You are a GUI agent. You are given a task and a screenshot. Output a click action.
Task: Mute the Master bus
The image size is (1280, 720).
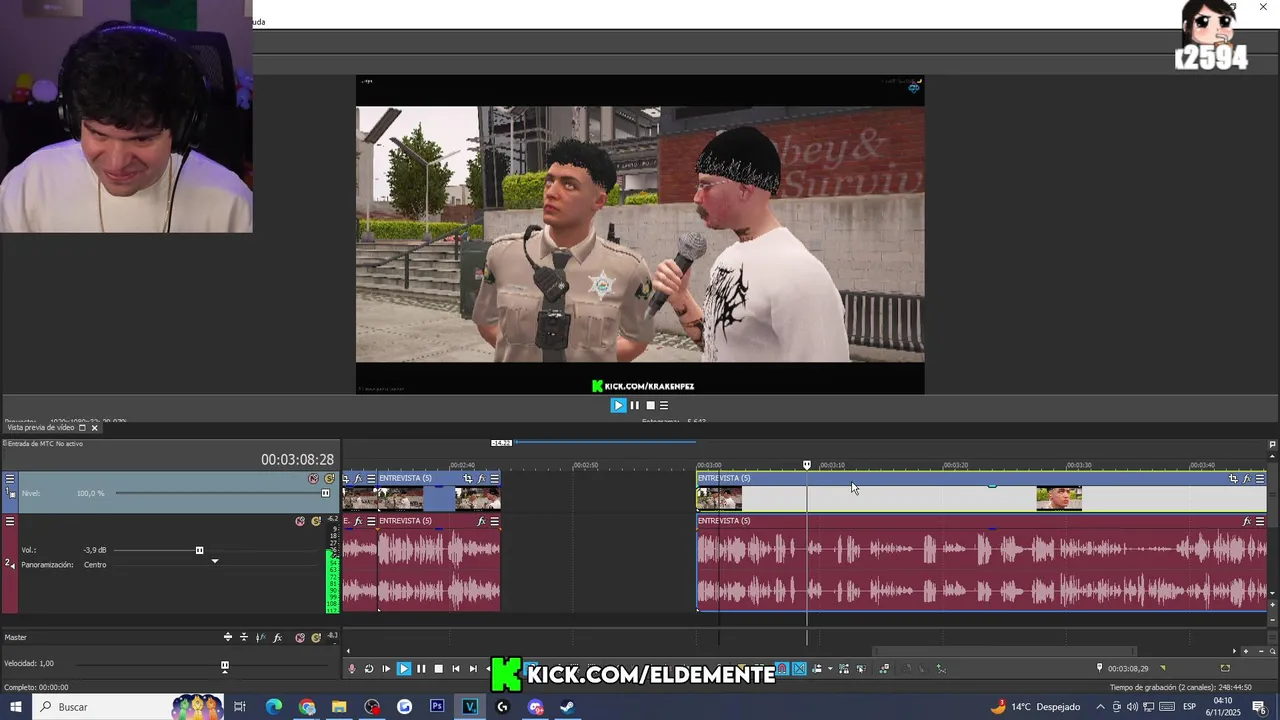click(300, 637)
